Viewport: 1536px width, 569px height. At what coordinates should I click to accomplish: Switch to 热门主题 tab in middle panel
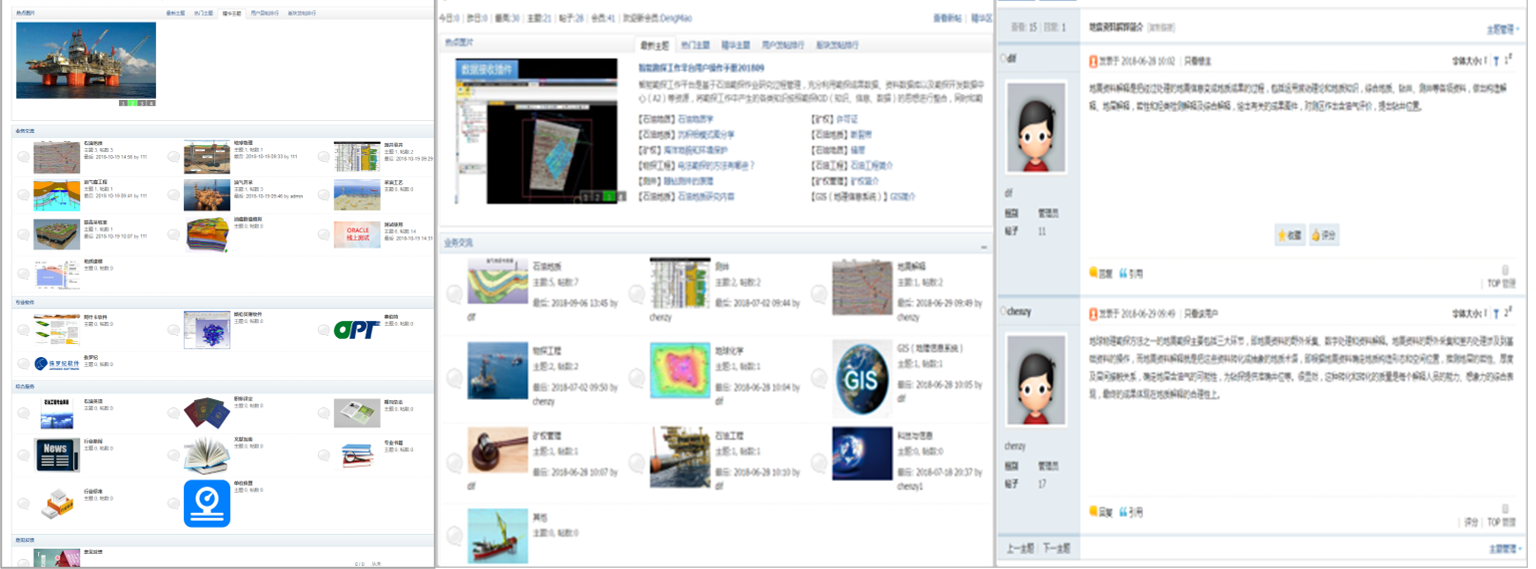[695, 45]
